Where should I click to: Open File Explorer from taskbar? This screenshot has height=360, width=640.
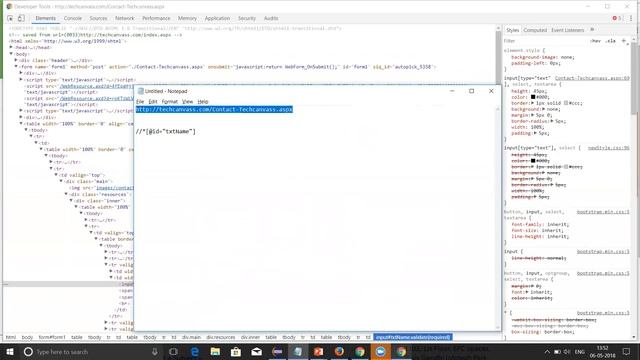click(x=215, y=352)
